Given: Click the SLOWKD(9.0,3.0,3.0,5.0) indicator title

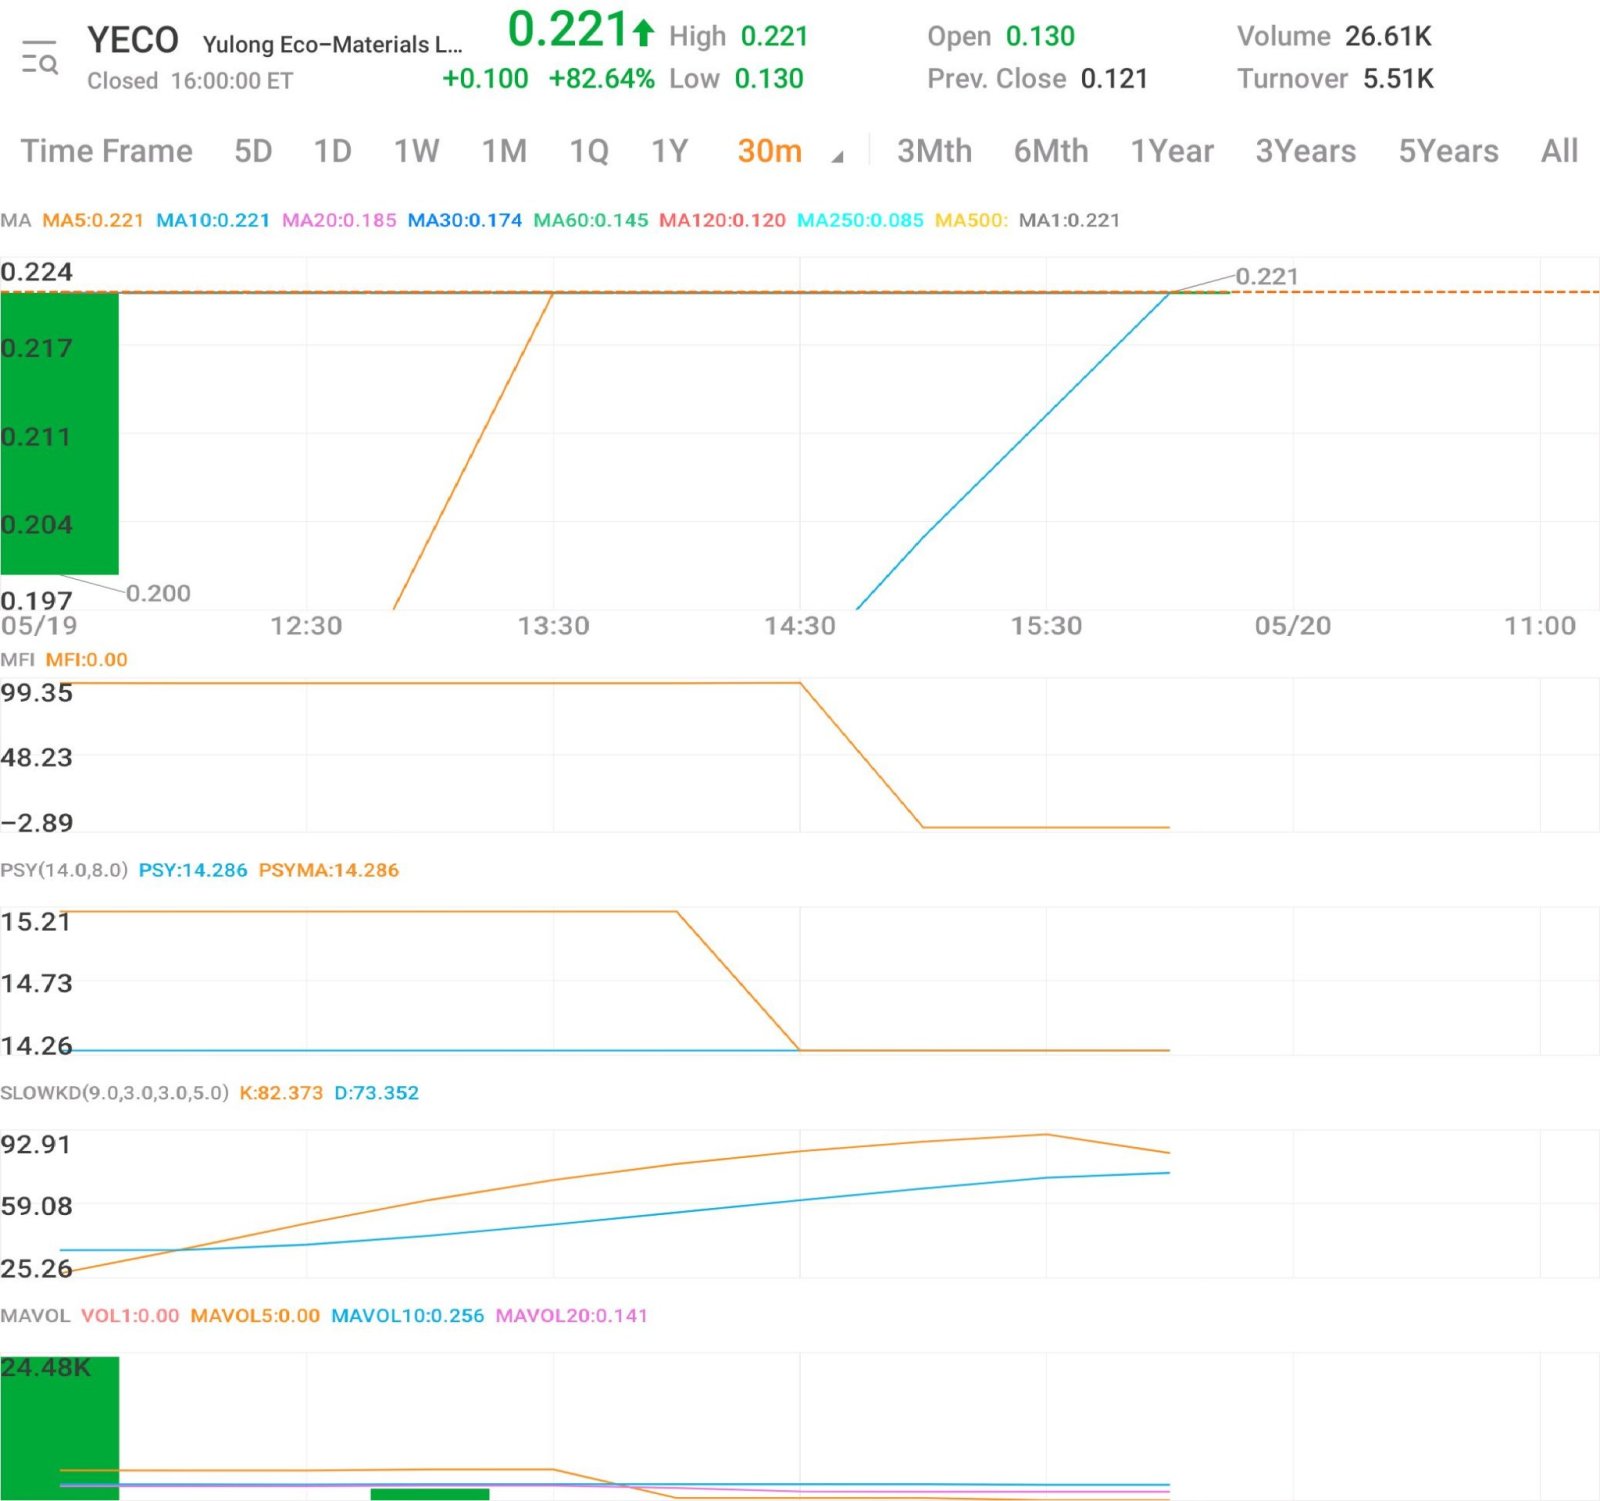Looking at the screenshot, I should pos(115,1093).
